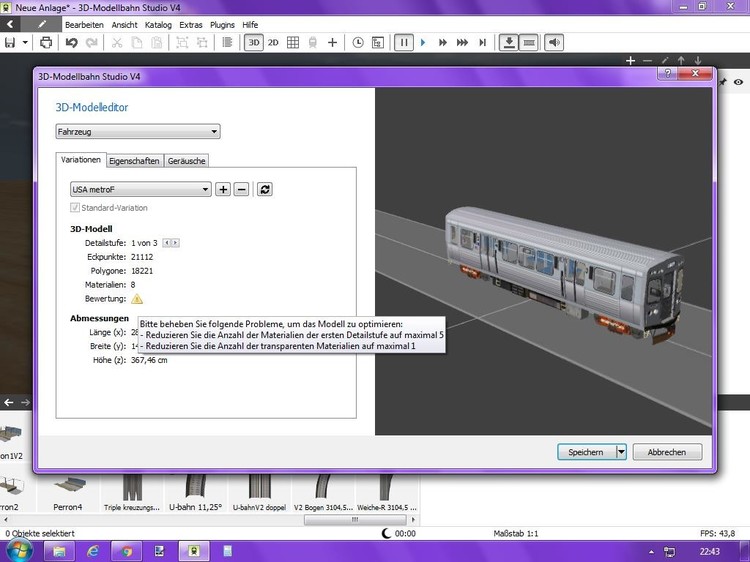Switch to the 2D view
This screenshot has width=750, height=562.
(273, 43)
